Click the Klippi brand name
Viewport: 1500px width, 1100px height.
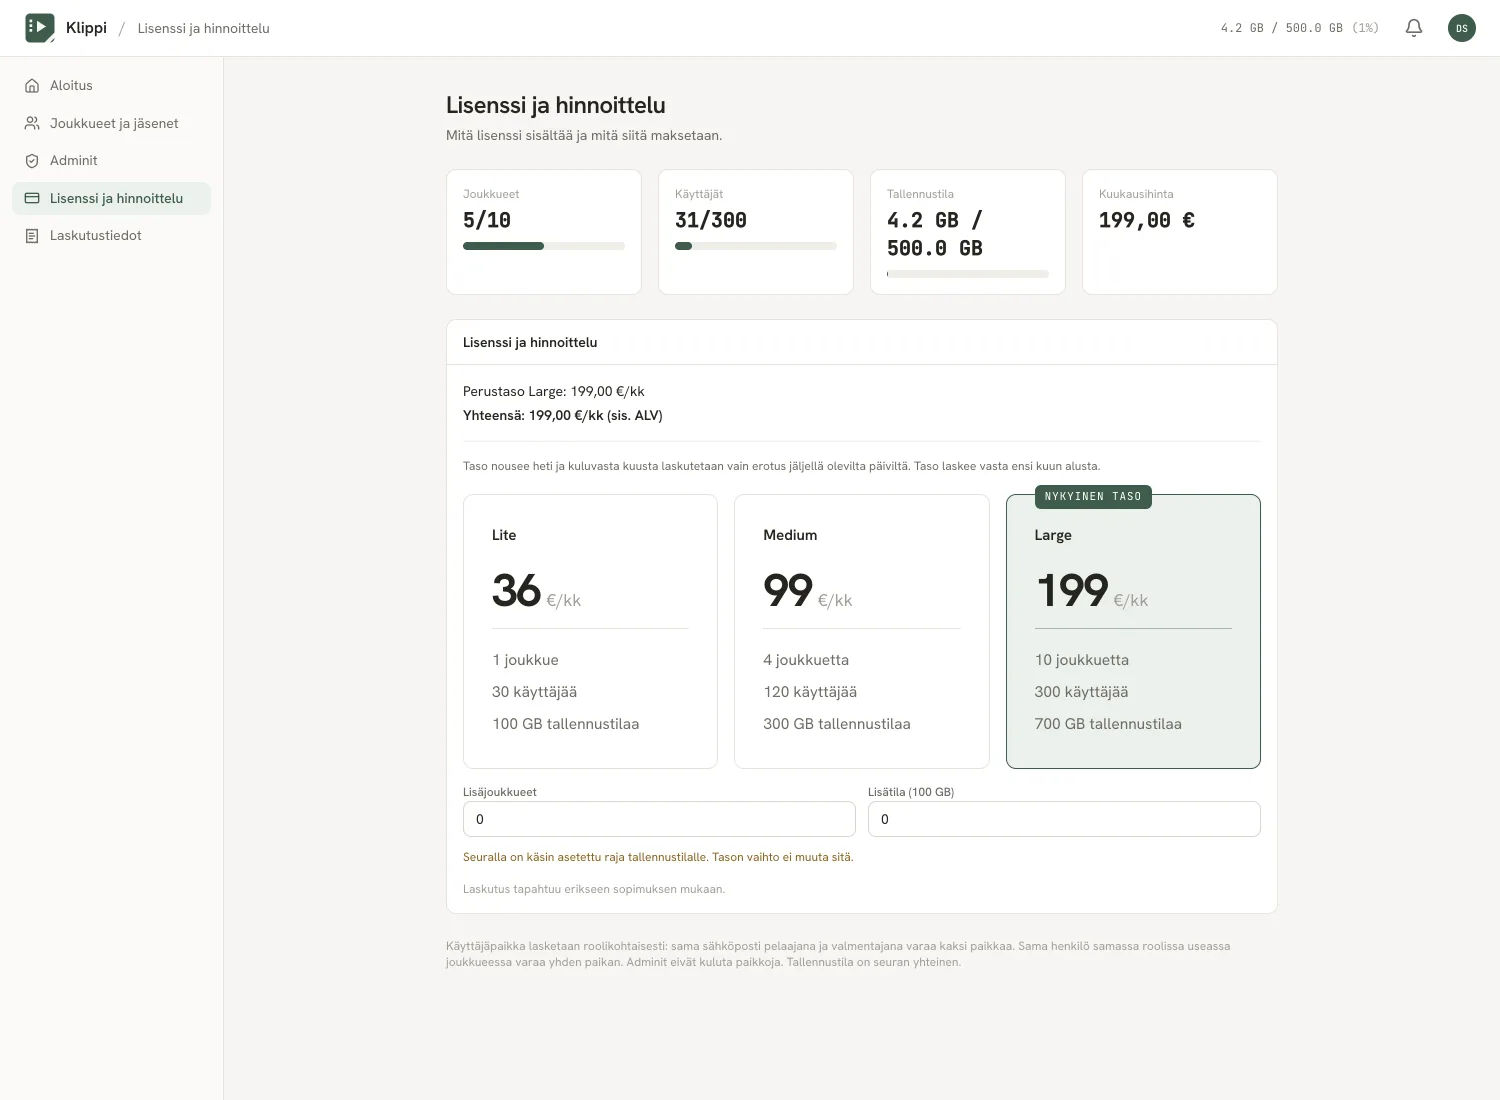pyautogui.click(x=86, y=28)
